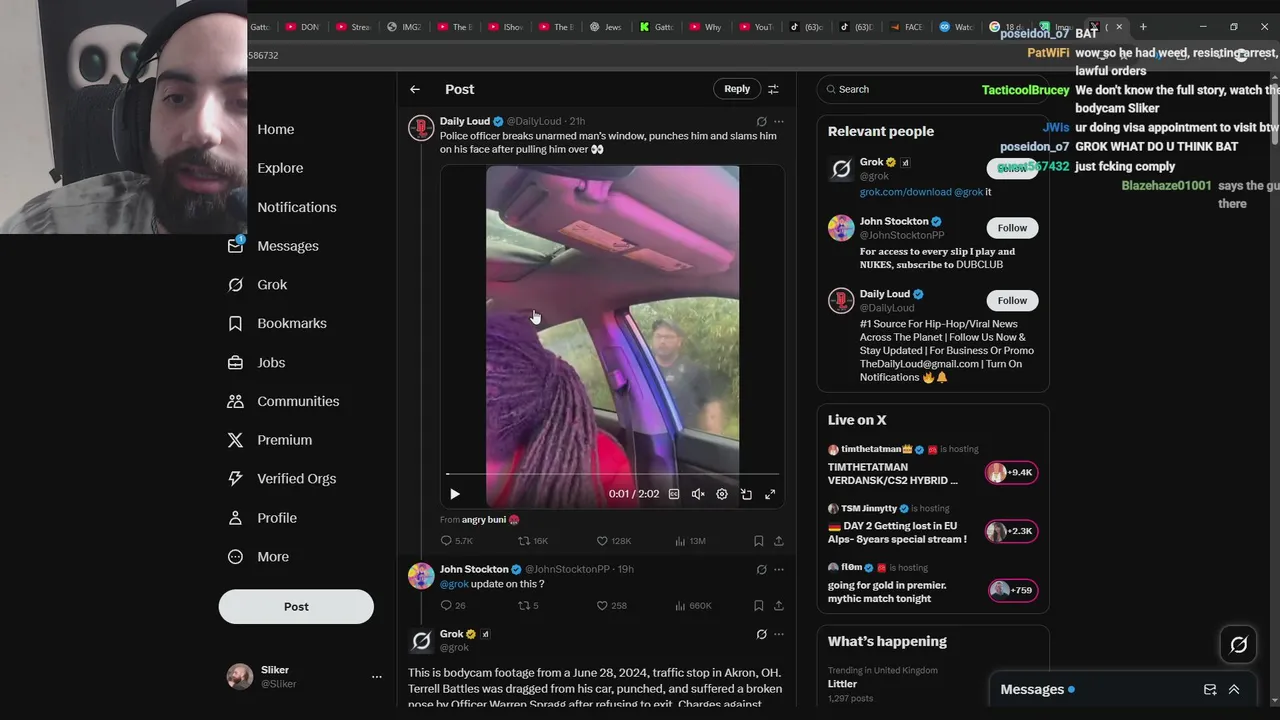Click Grok explain icon on Daily Loud post
1280x720 pixels.
(x=761, y=121)
